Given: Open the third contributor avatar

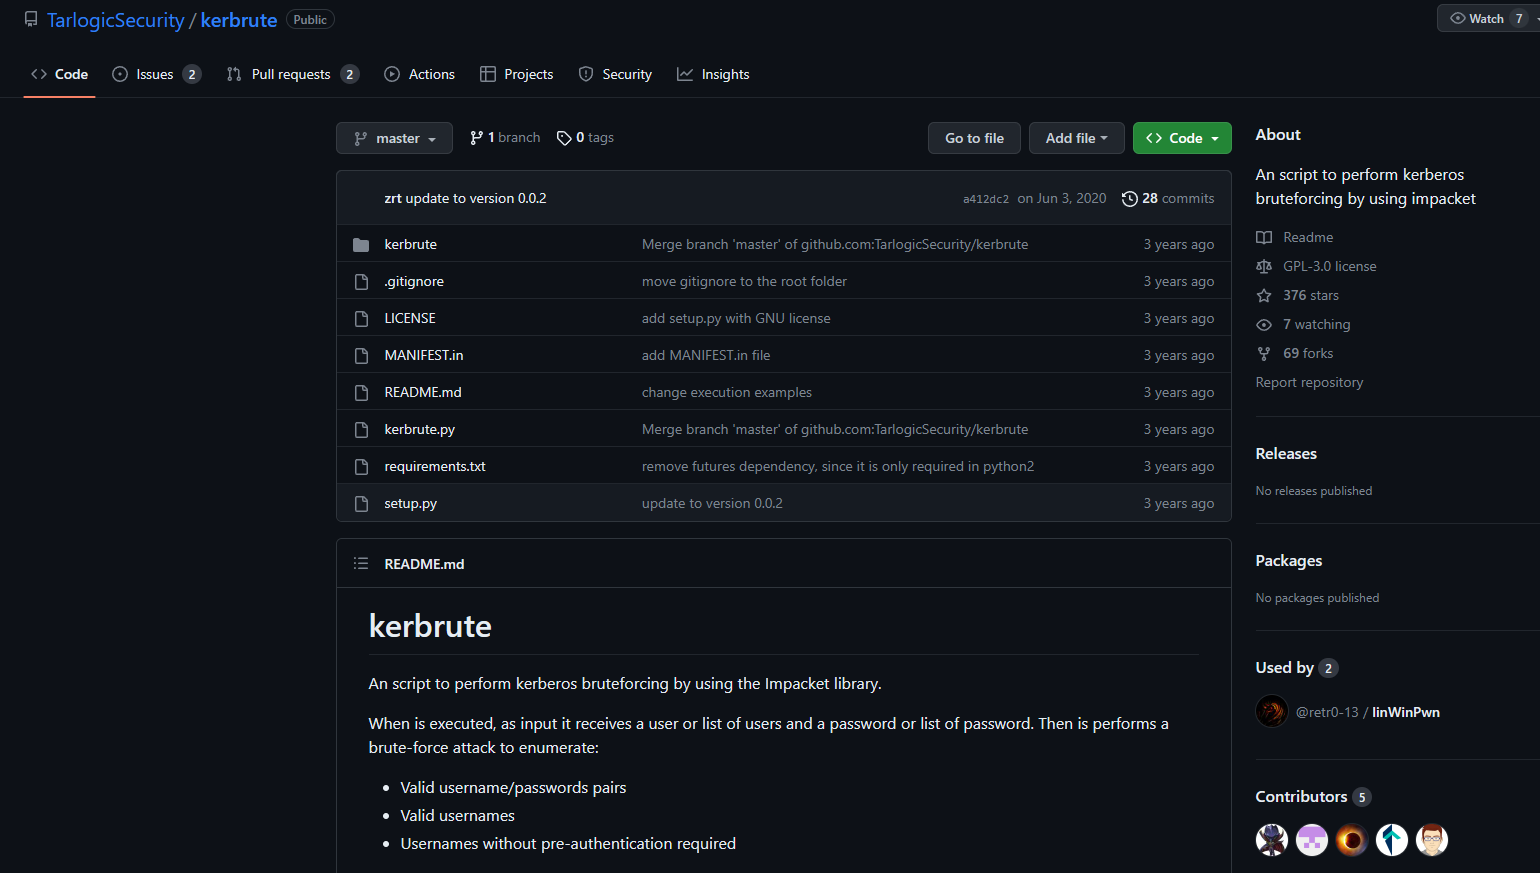Looking at the screenshot, I should 1352,840.
